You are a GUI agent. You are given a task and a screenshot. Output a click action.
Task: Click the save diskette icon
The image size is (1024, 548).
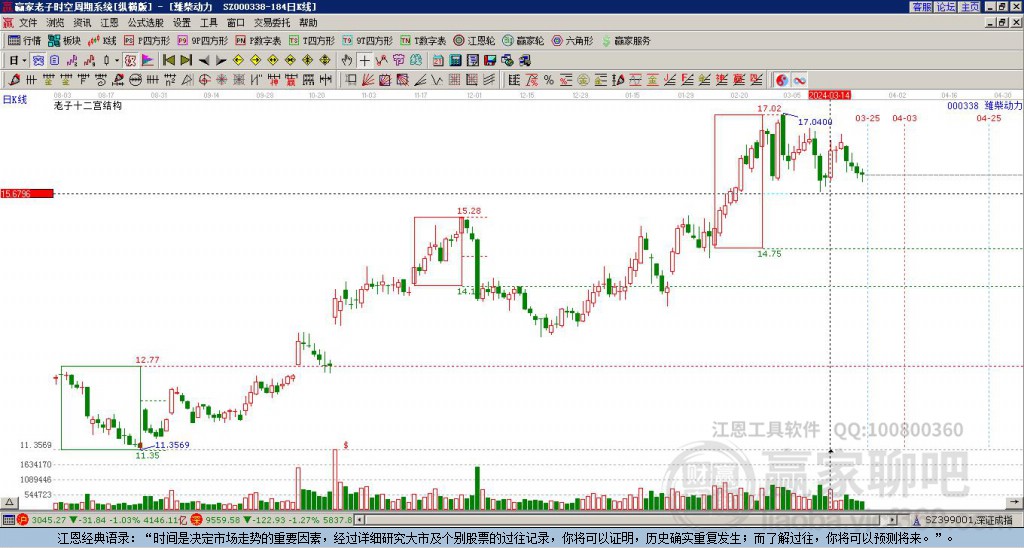(x=490, y=60)
